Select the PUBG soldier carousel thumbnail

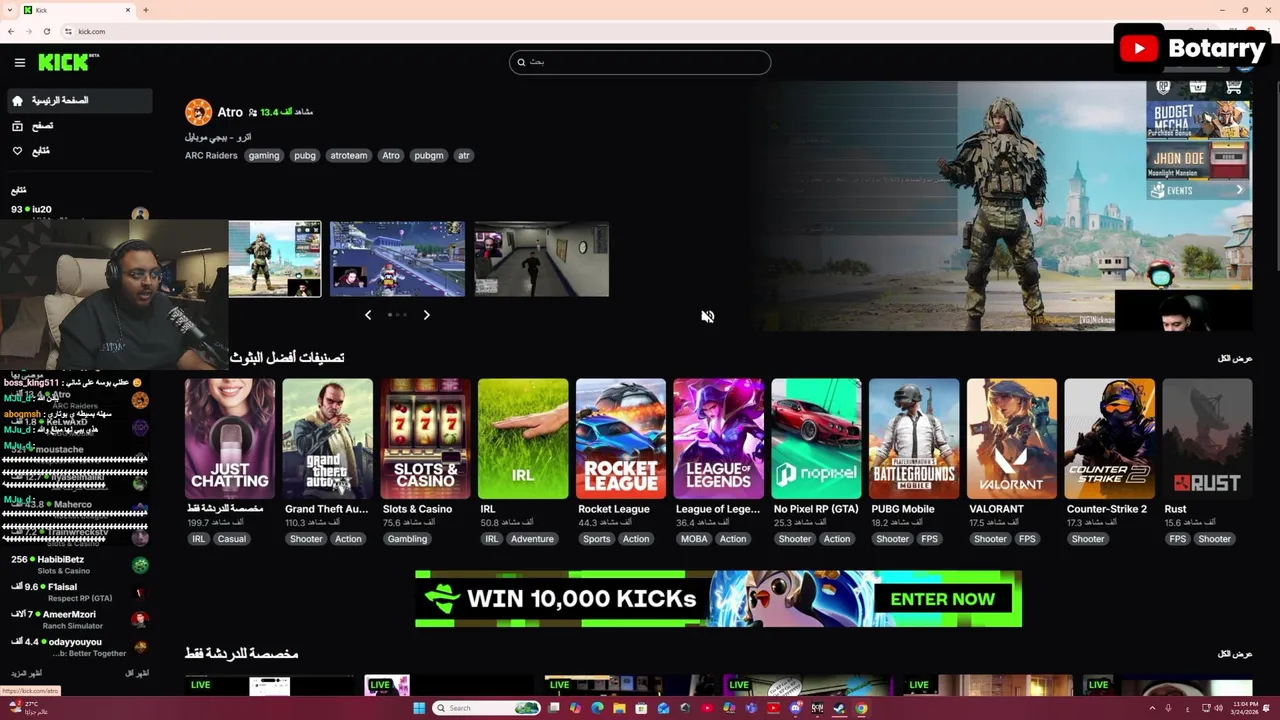click(x=275, y=259)
